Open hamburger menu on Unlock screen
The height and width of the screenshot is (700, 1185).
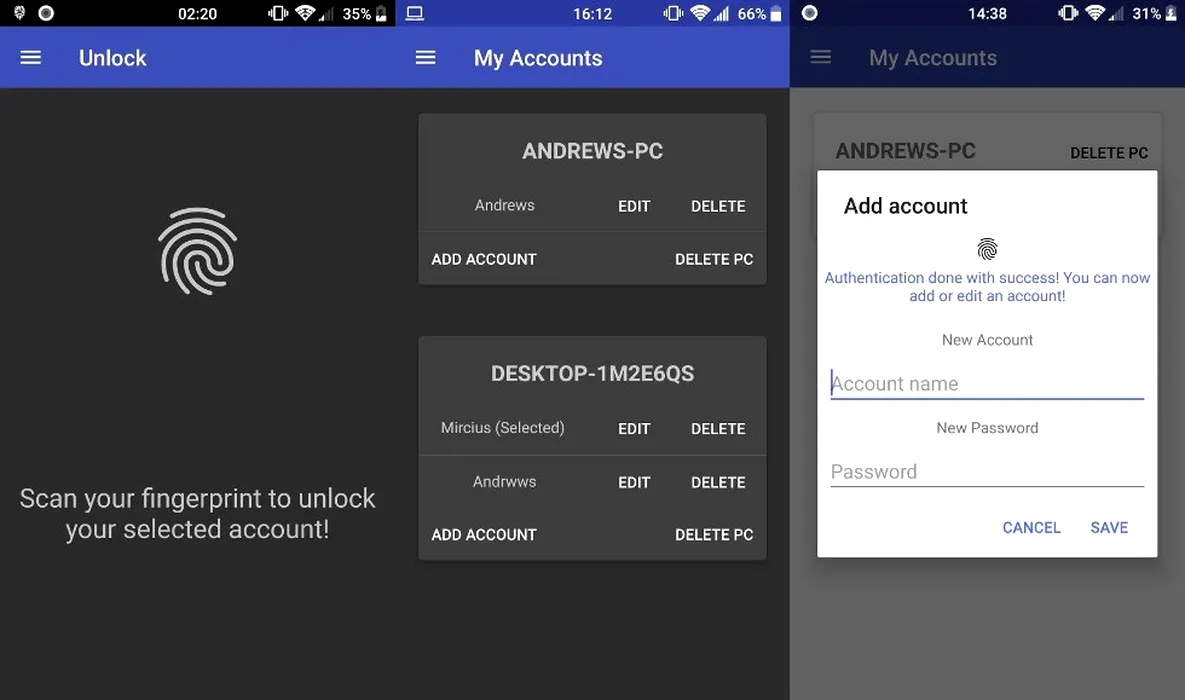tap(30, 57)
